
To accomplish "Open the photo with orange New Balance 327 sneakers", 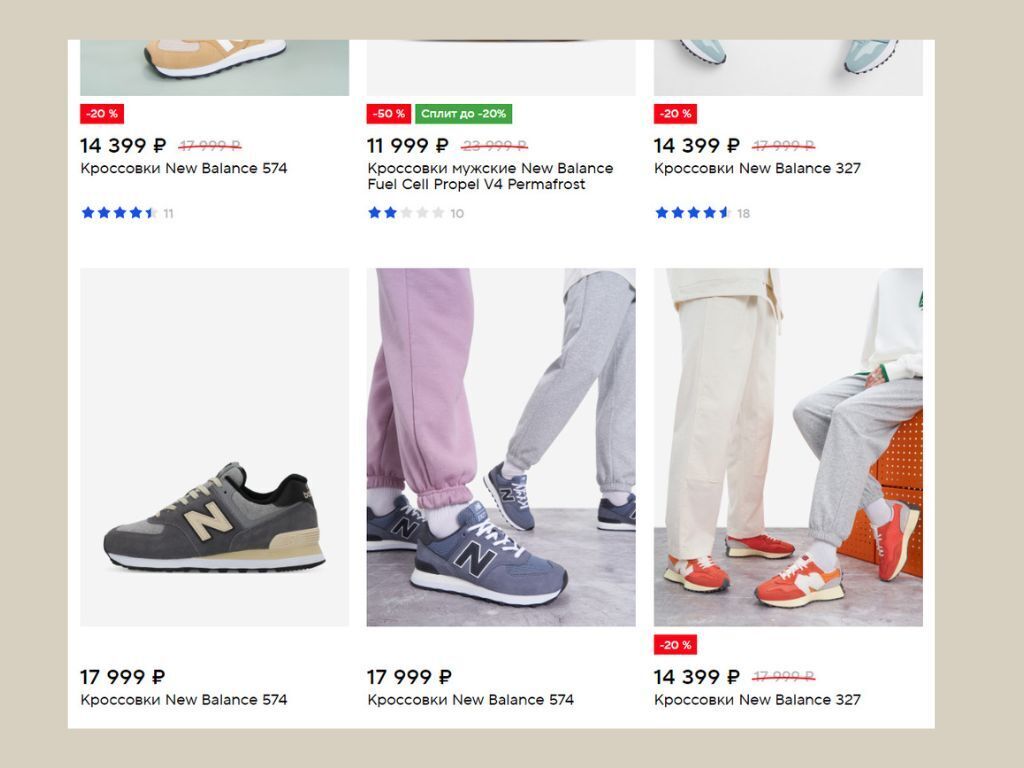I will coord(788,447).
